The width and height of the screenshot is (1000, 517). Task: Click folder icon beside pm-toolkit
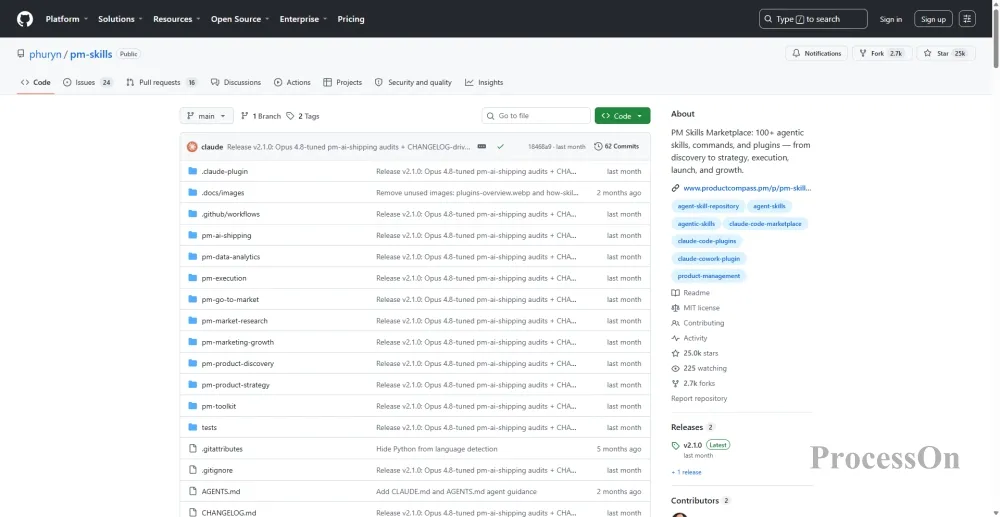[193, 406]
